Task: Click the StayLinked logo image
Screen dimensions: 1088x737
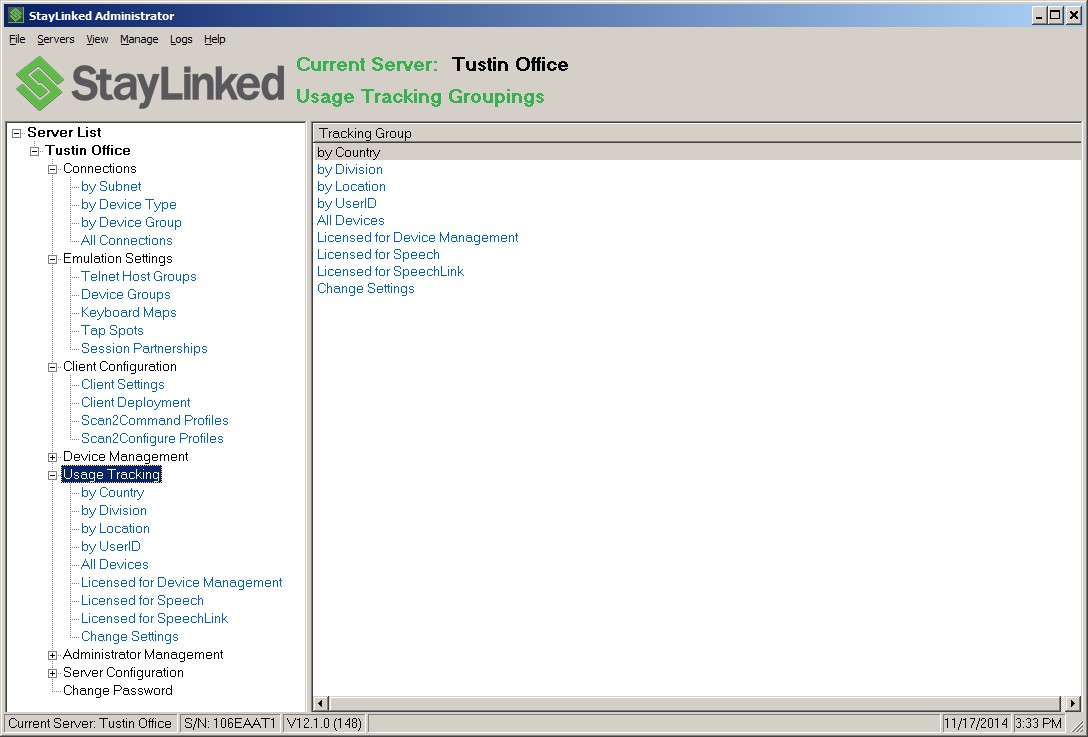Action: (x=147, y=85)
